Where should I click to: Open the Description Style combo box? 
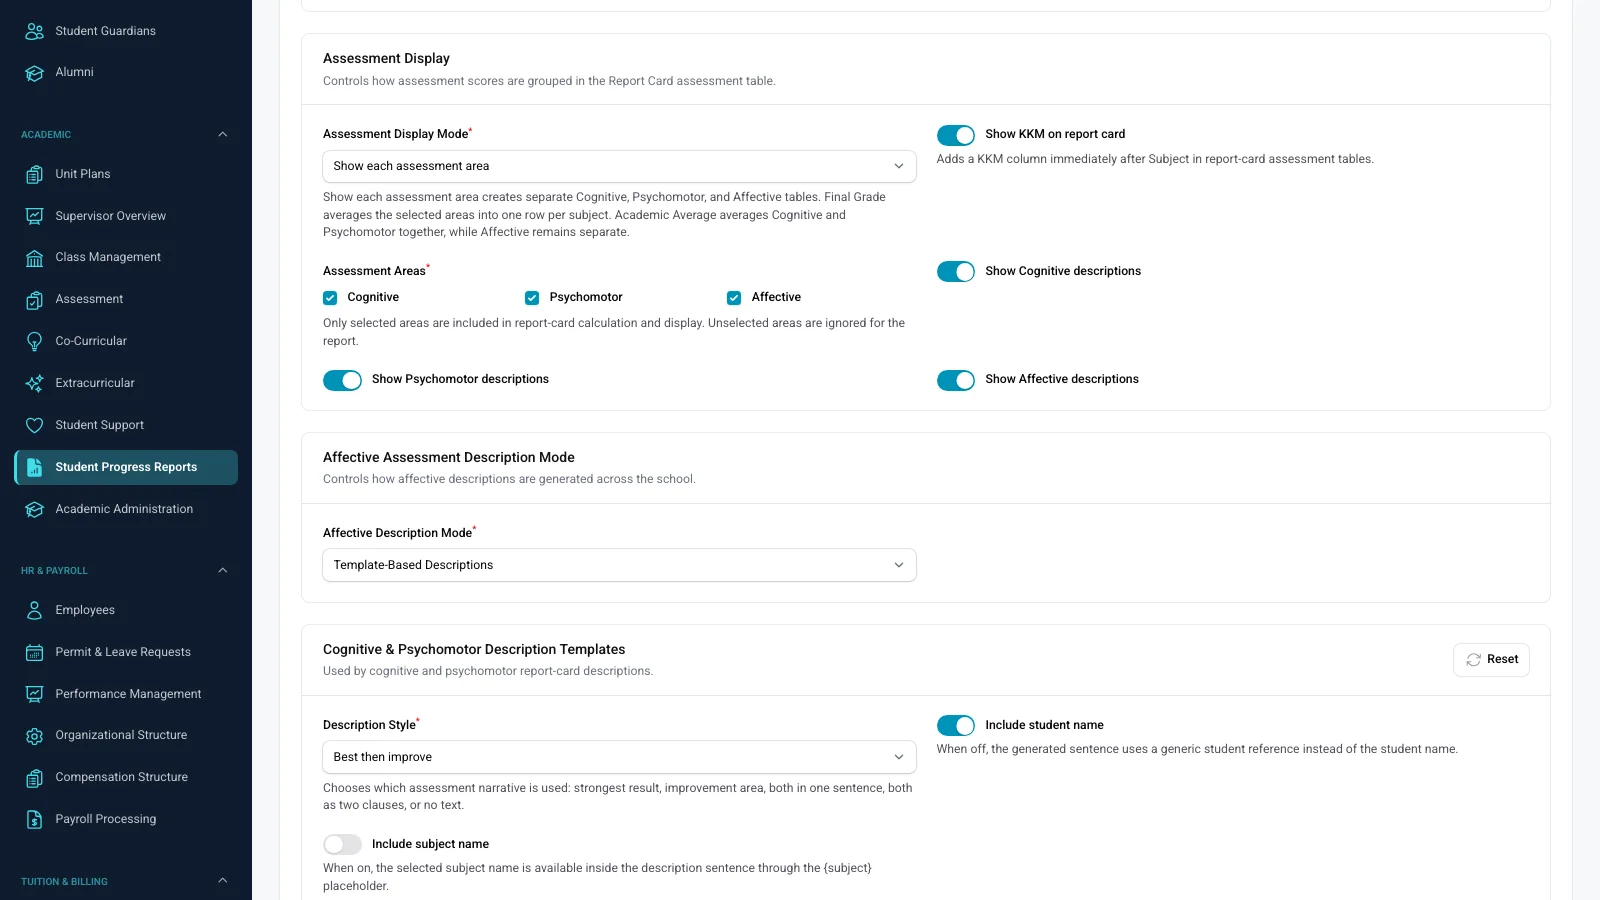pyautogui.click(x=619, y=757)
